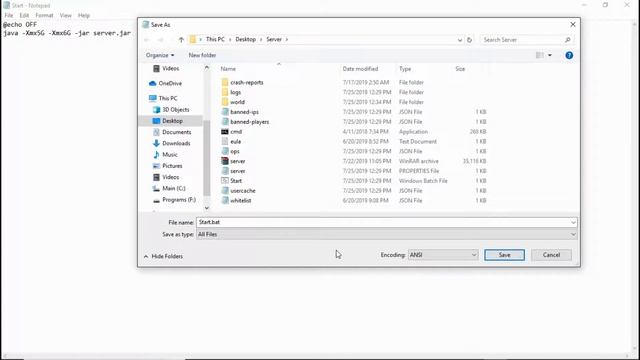Select Server in address path
This screenshot has width=640, height=360.
pos(274,39)
